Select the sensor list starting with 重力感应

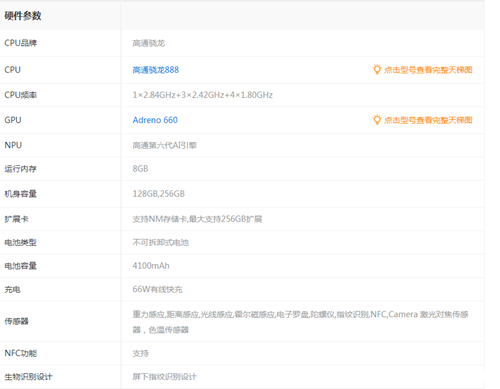tap(300, 322)
